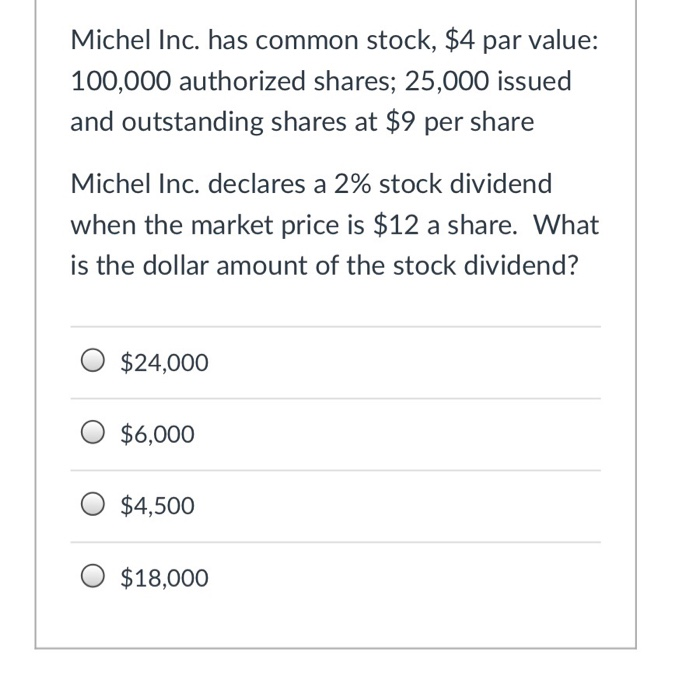This screenshot has width=700, height=687.
Task: Click the "$12" market price value
Action: [x=396, y=225]
